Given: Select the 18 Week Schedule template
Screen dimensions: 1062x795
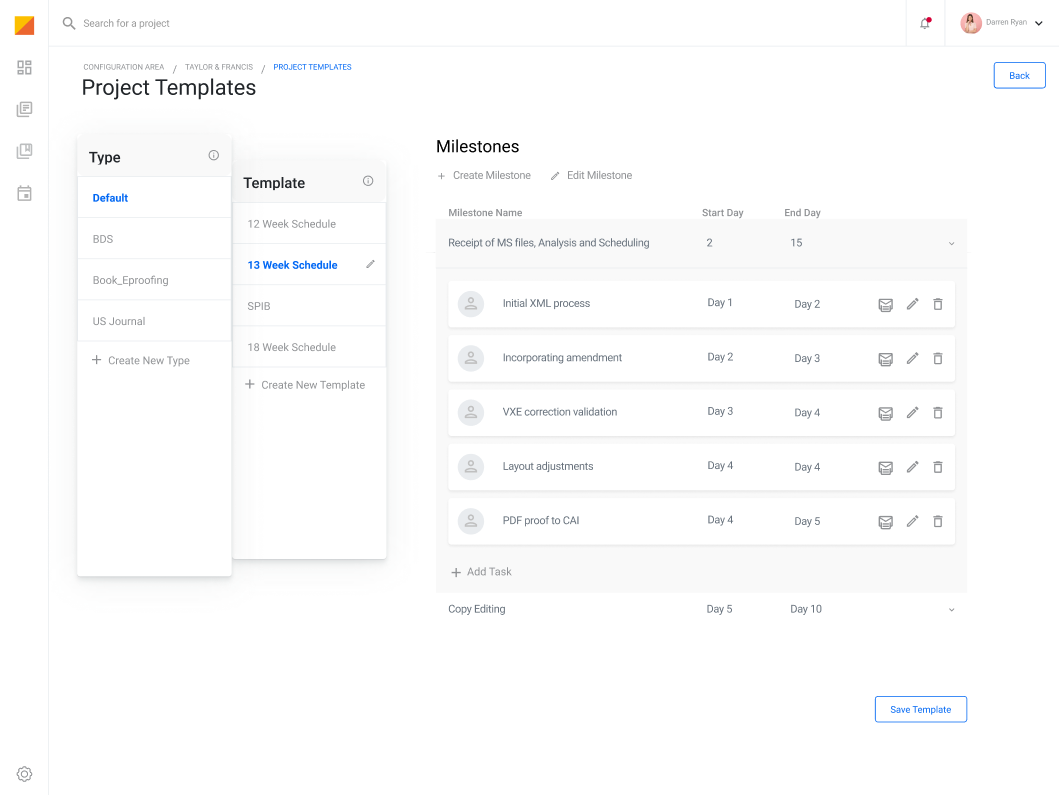Looking at the screenshot, I should pos(291,347).
